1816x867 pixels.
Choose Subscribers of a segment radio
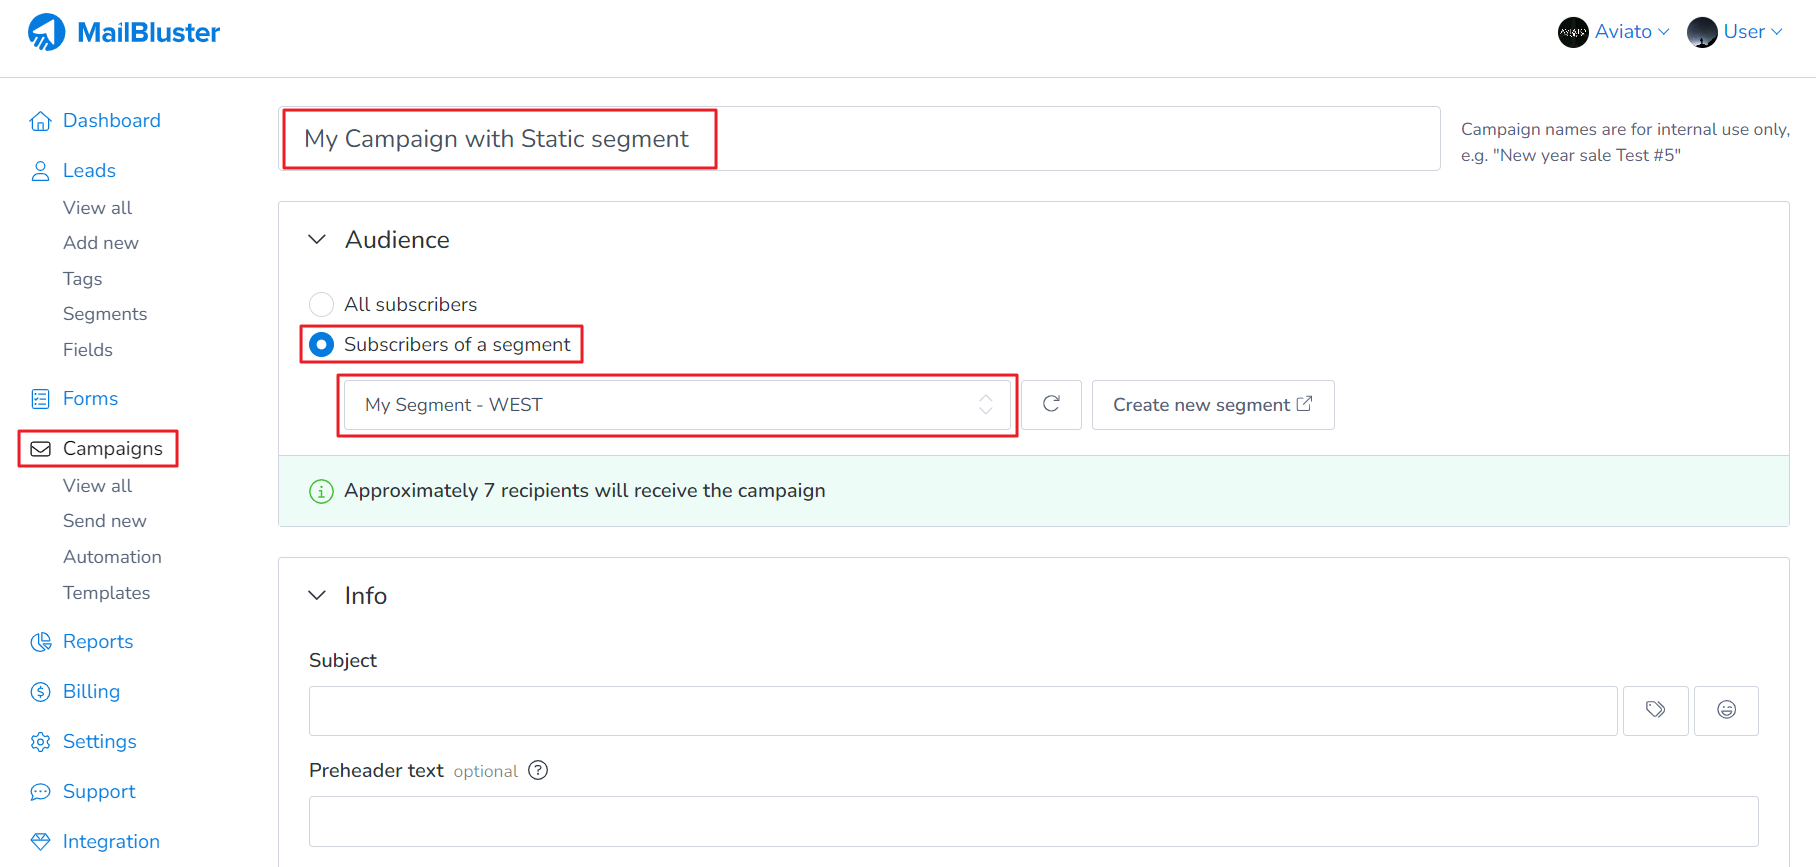[x=321, y=345]
